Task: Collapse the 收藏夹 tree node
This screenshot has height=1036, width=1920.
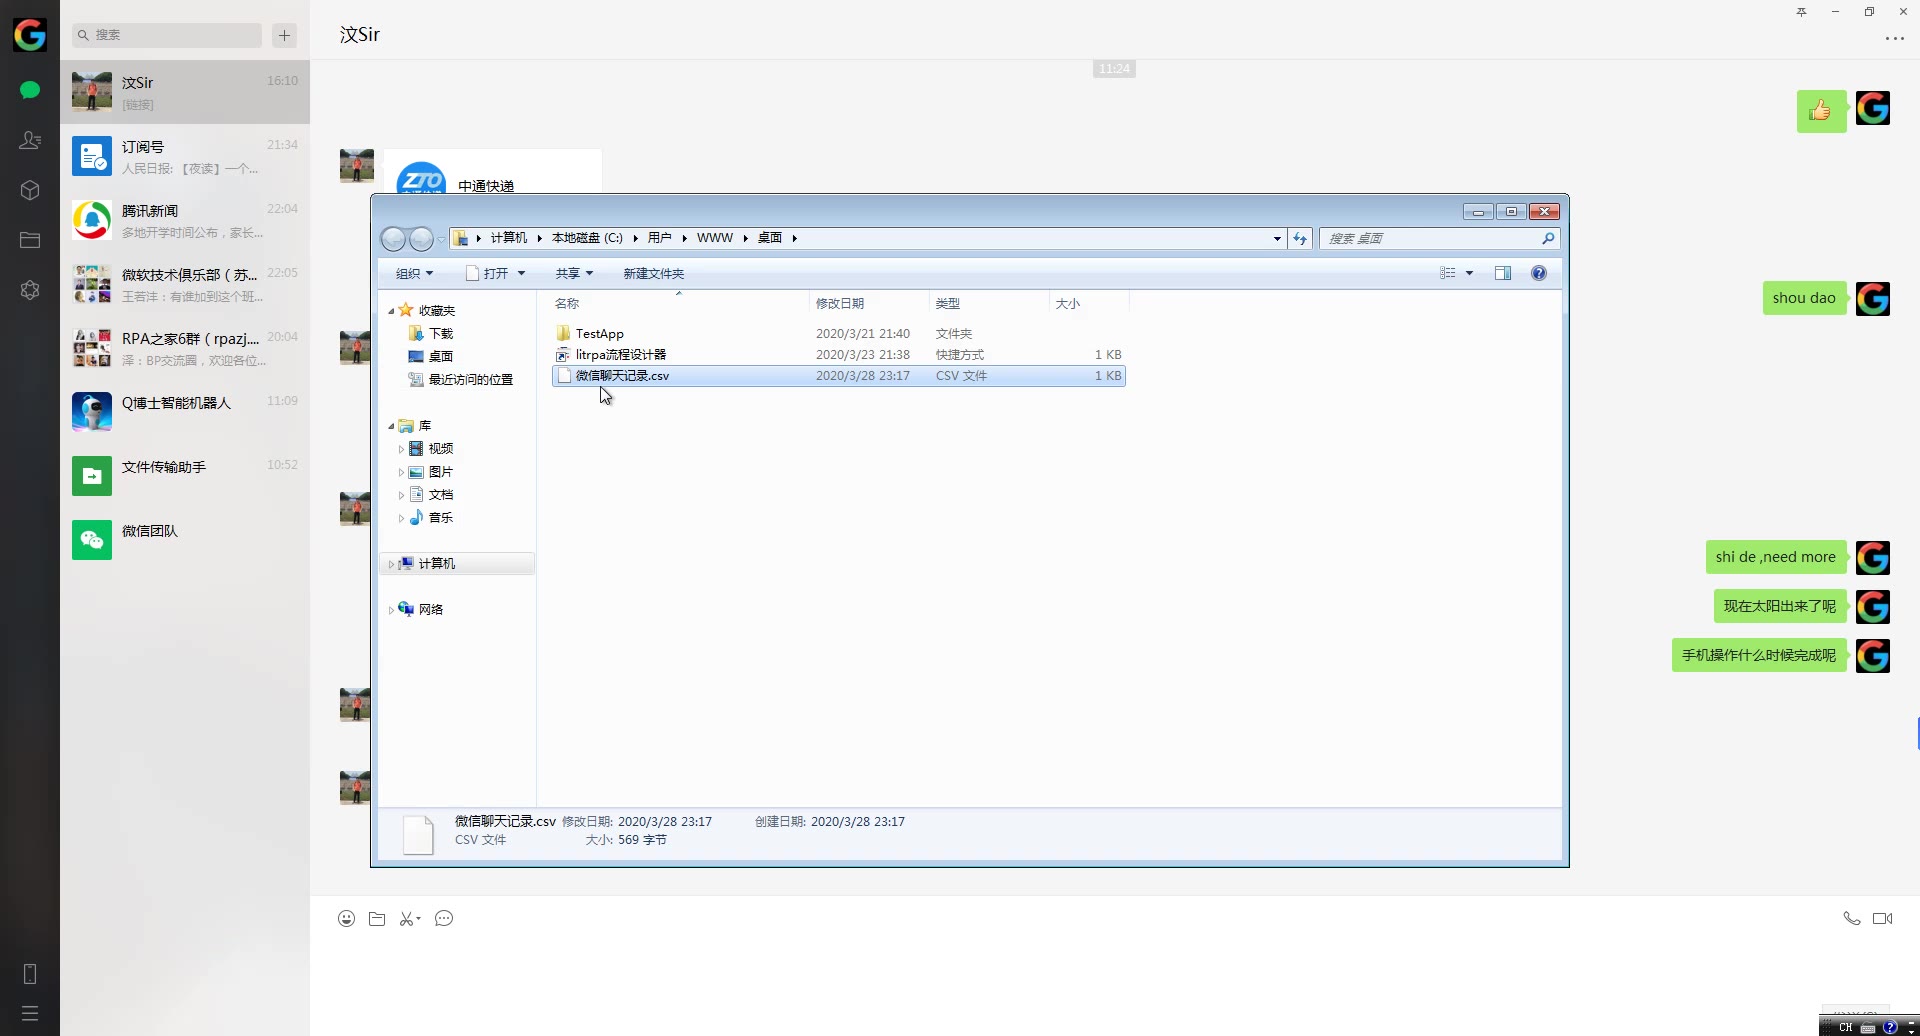Action: (x=391, y=311)
